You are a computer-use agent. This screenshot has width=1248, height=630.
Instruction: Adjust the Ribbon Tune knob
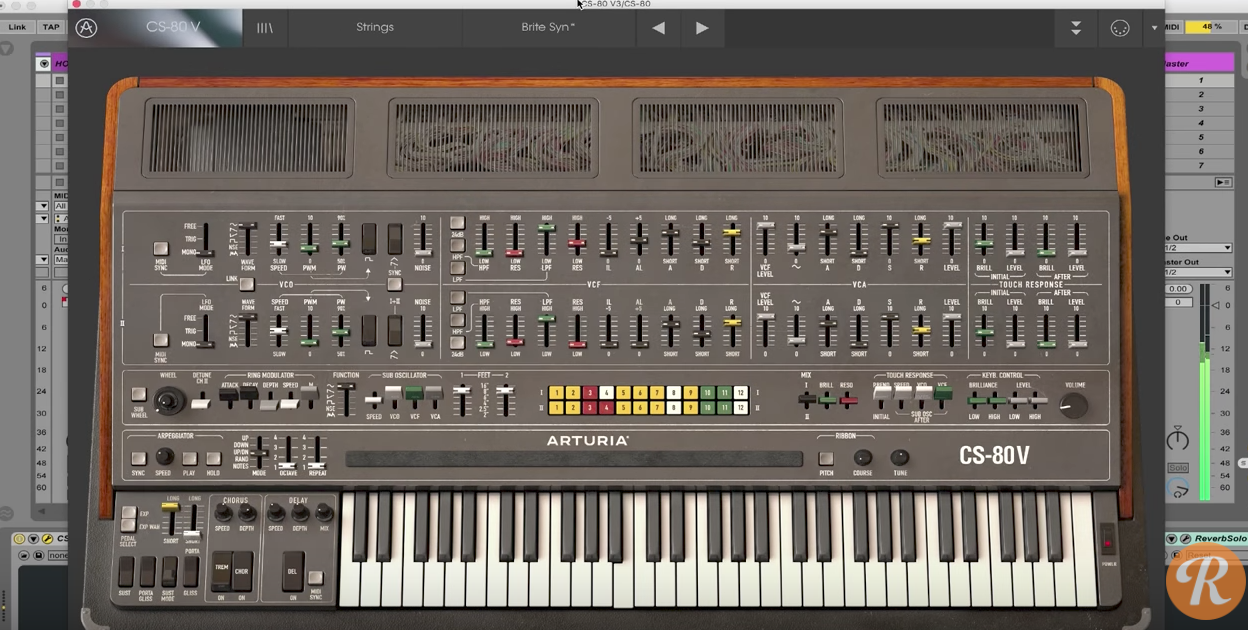900,458
